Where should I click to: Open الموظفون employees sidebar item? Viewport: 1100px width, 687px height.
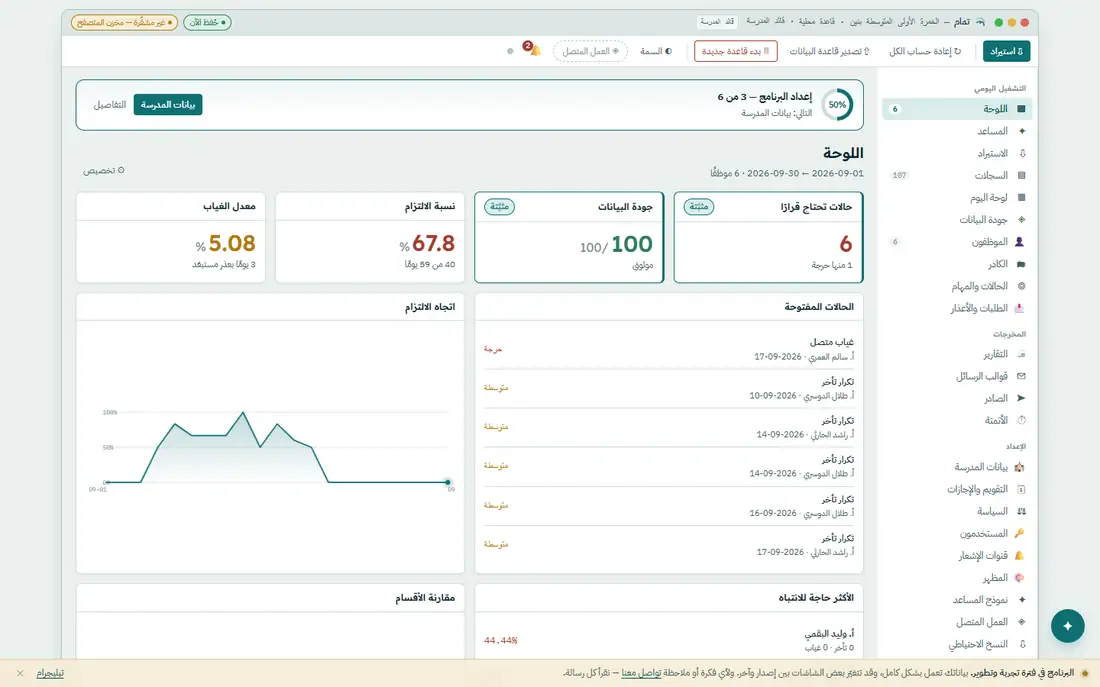(x=957, y=242)
